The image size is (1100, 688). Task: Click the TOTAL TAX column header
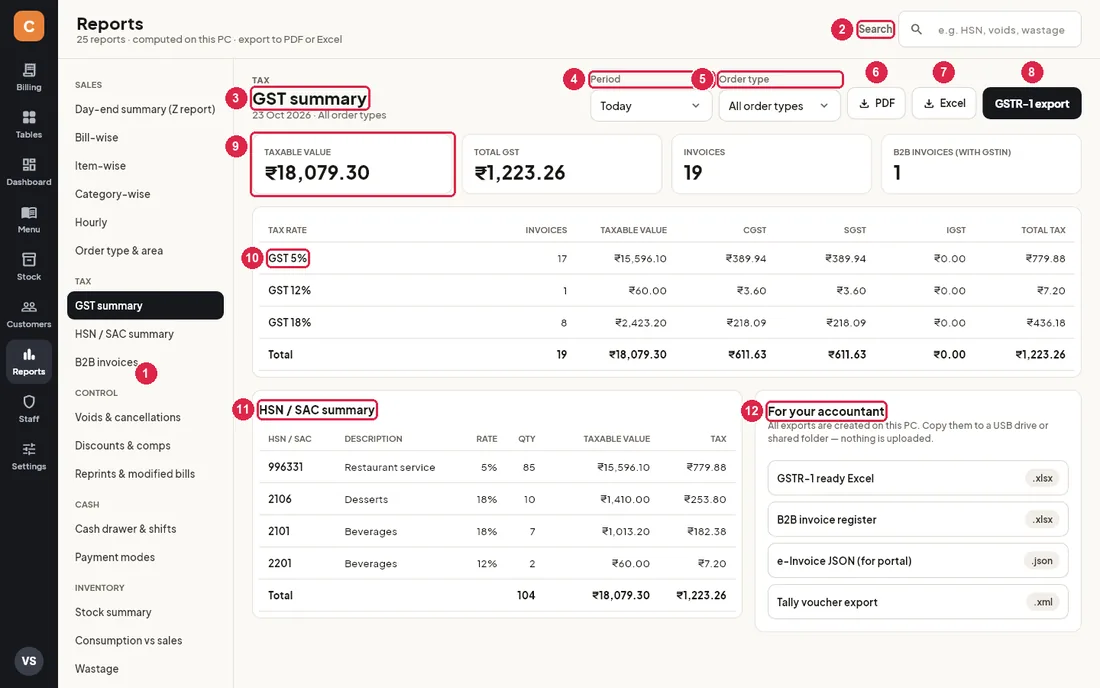coord(1043,230)
